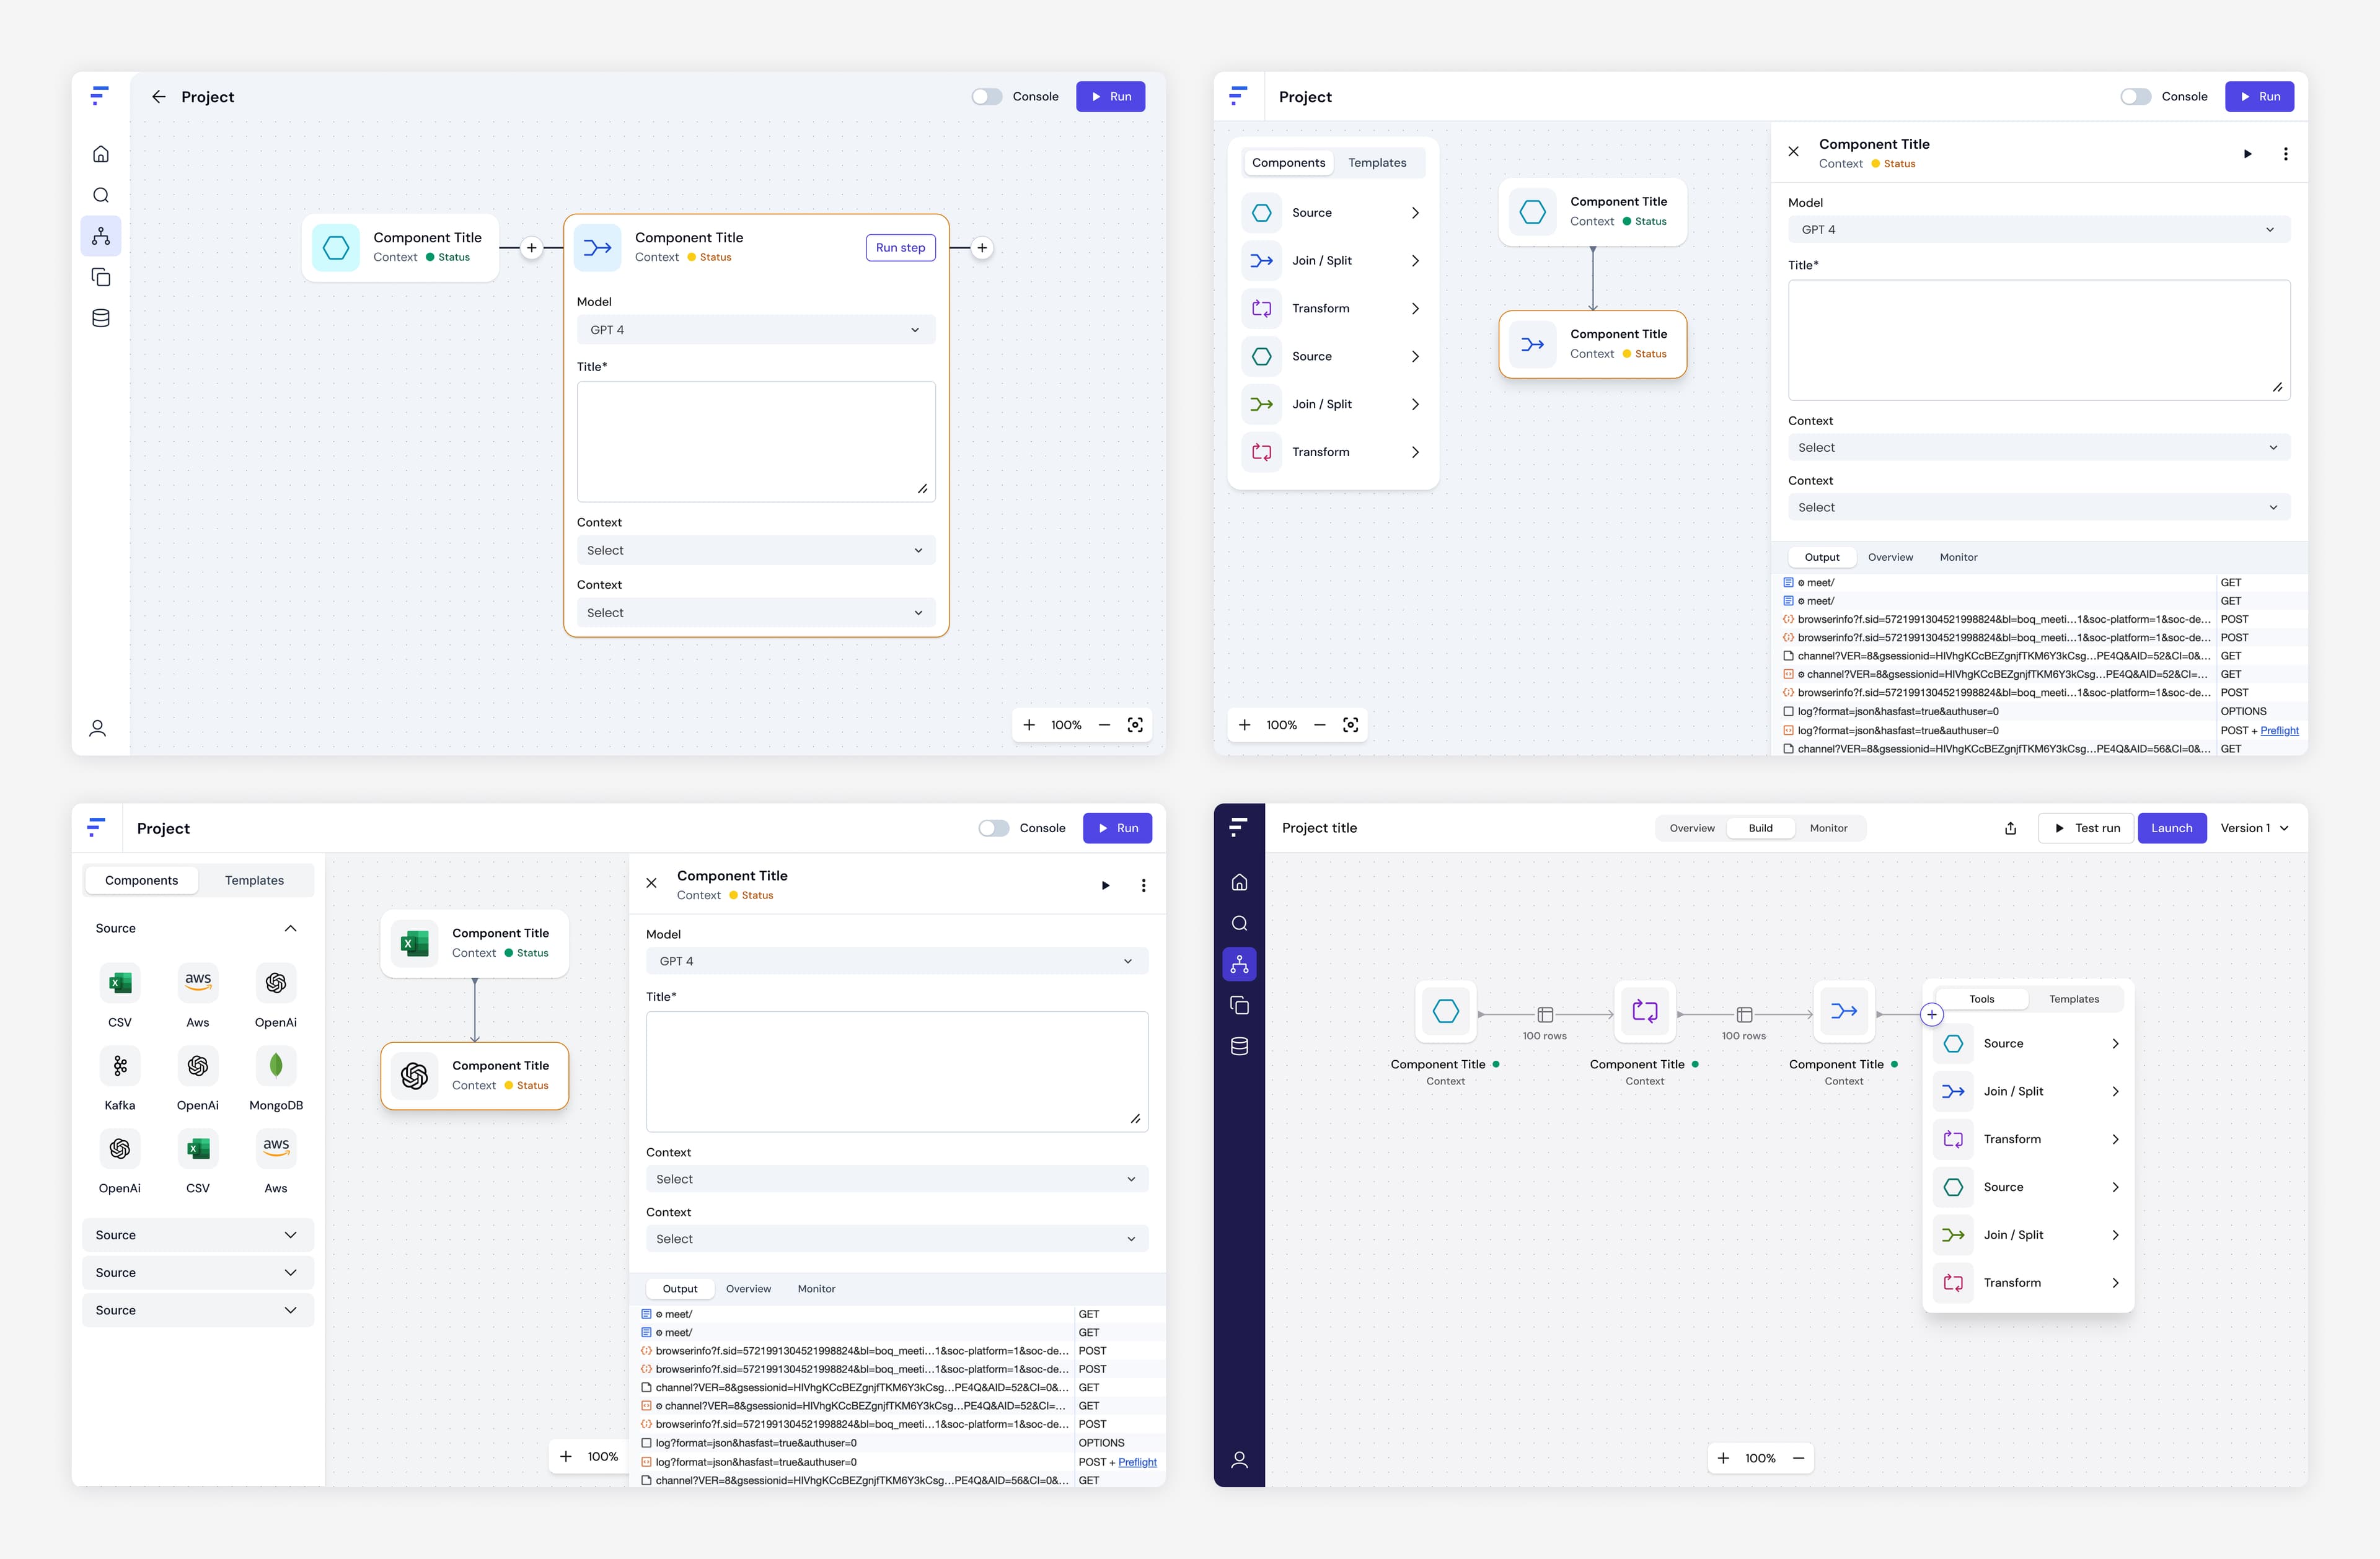The height and width of the screenshot is (1559, 2380).
Task: Click the user profile icon in dark sidebar
Action: [1239, 1459]
